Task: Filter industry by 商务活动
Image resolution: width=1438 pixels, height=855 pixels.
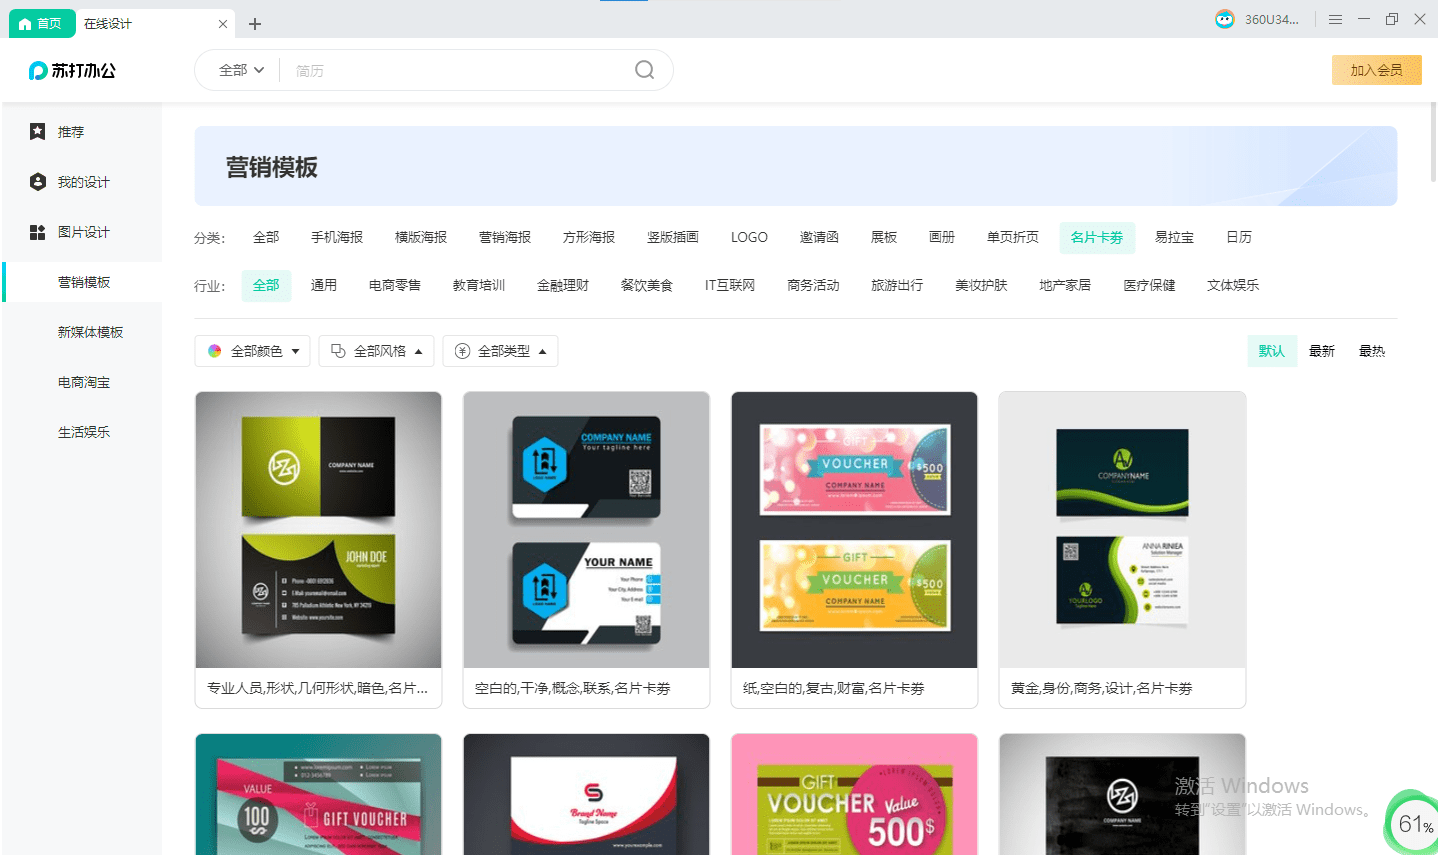Action: click(x=813, y=285)
